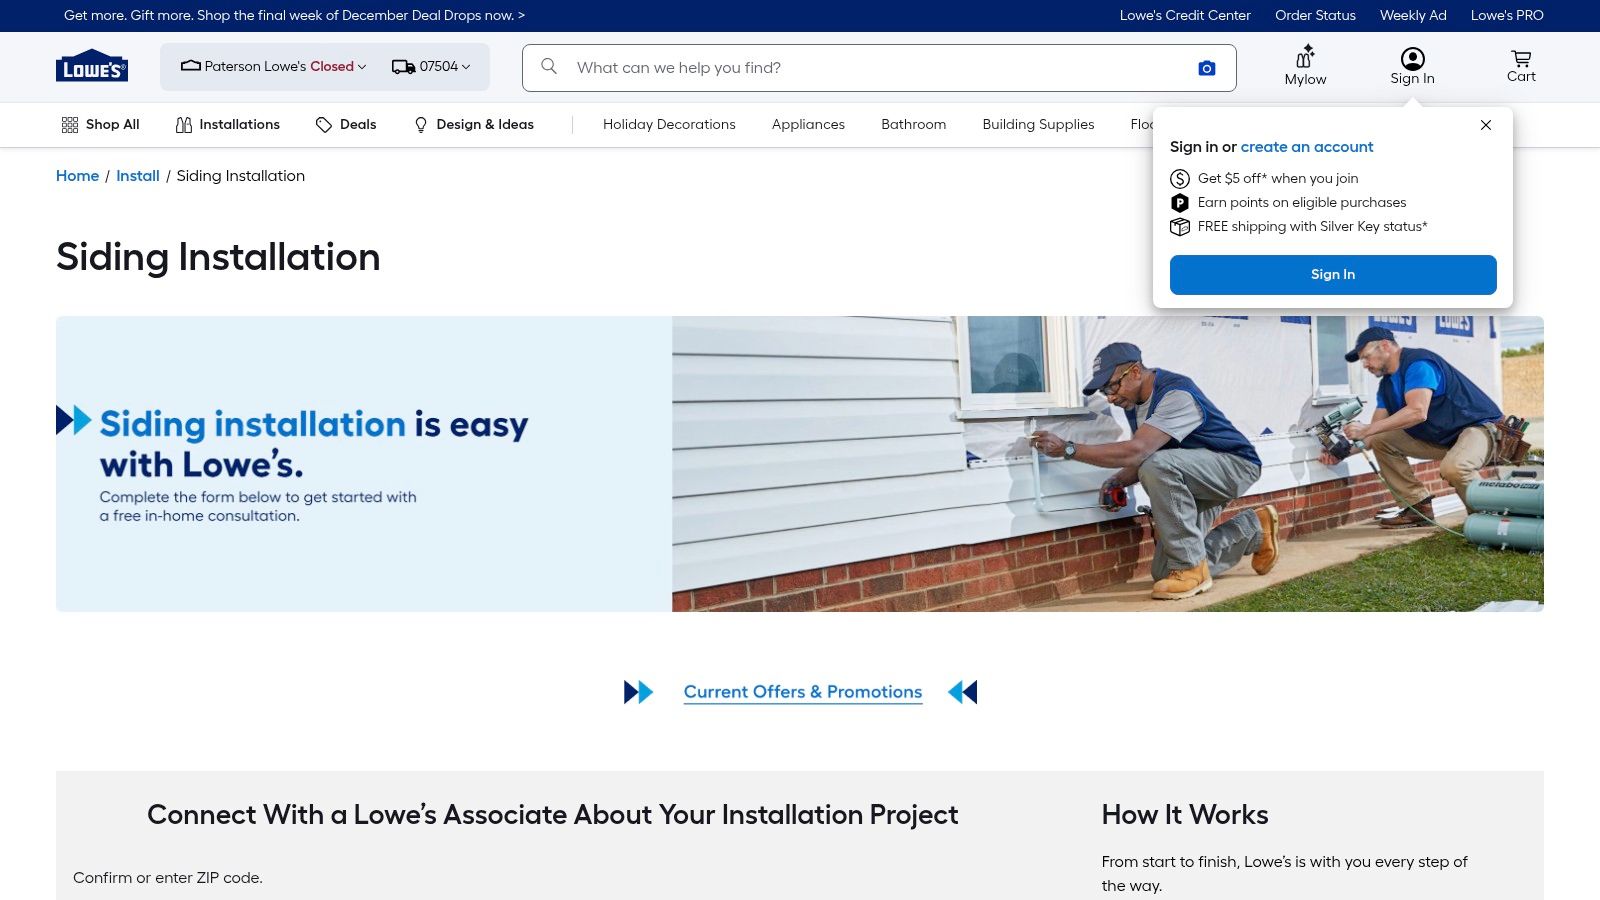Click the Lowe's logo
Screen dimensions: 1600x900
91,66
